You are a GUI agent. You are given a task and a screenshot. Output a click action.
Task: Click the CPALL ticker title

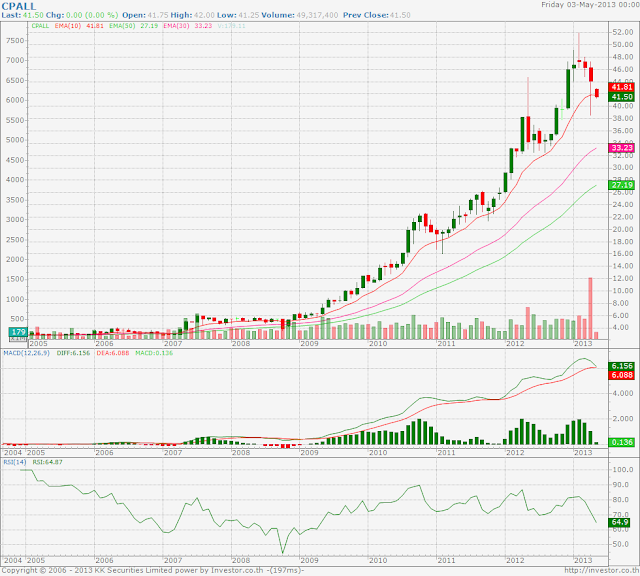tap(19, 6)
